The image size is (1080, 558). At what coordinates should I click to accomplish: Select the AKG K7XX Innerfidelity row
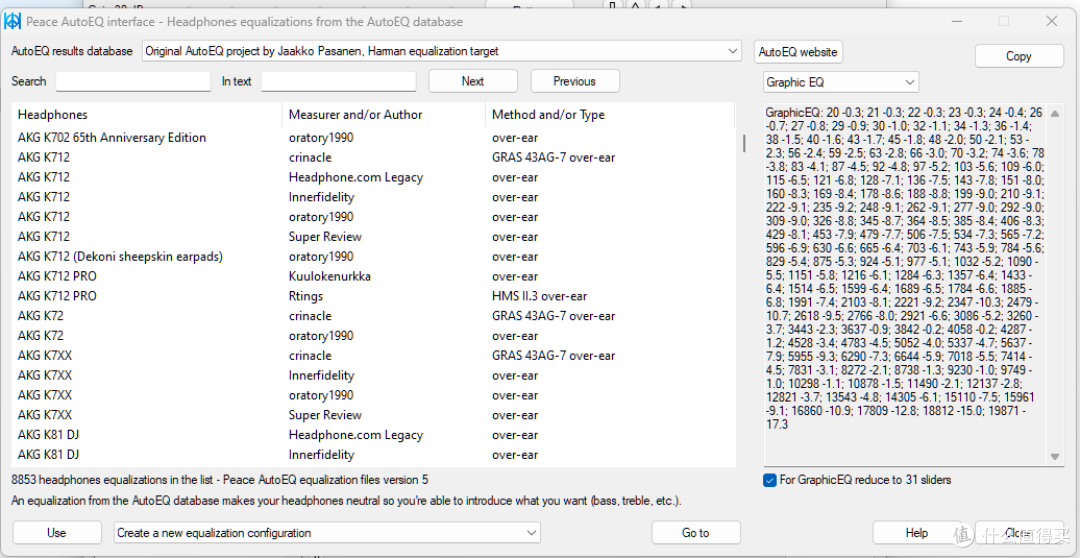point(373,375)
